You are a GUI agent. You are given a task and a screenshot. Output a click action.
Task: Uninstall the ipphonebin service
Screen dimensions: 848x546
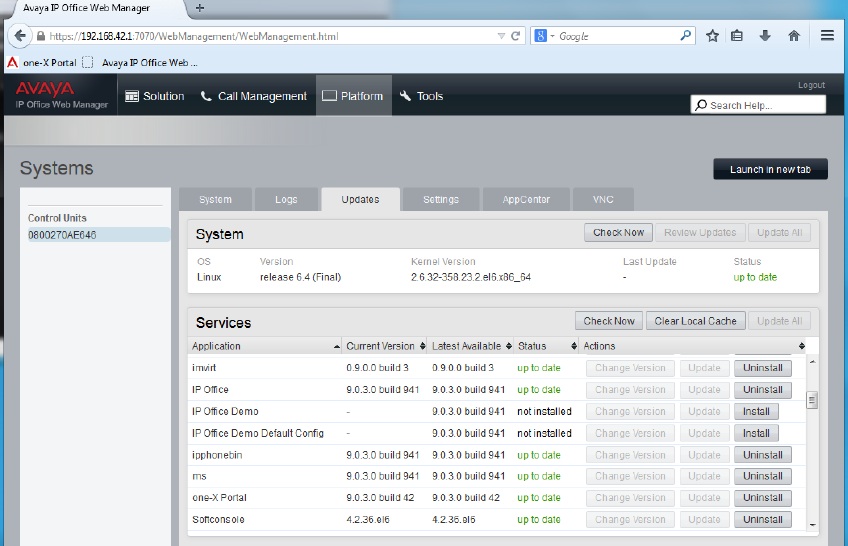coord(763,455)
